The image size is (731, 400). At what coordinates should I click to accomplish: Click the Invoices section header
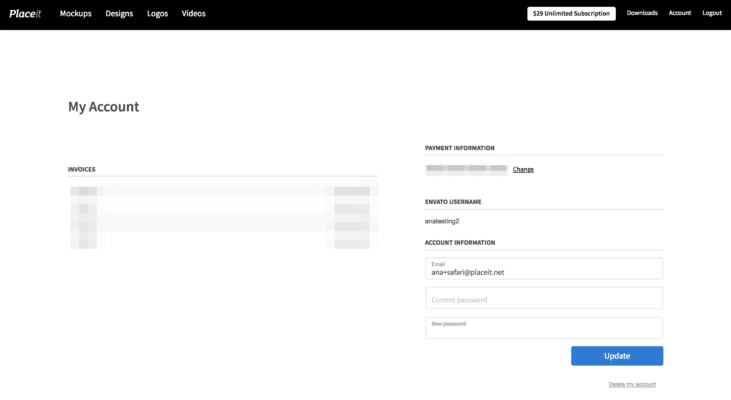(x=82, y=169)
